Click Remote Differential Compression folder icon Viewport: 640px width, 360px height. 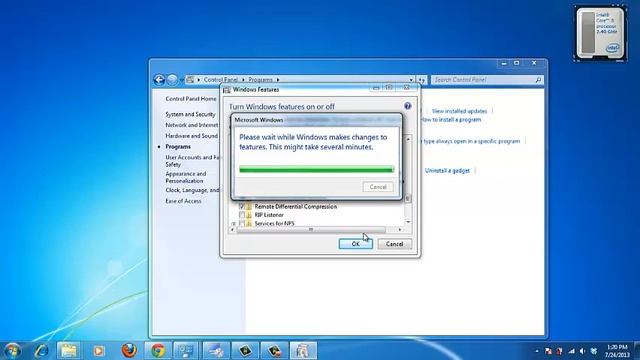pyautogui.click(x=249, y=207)
